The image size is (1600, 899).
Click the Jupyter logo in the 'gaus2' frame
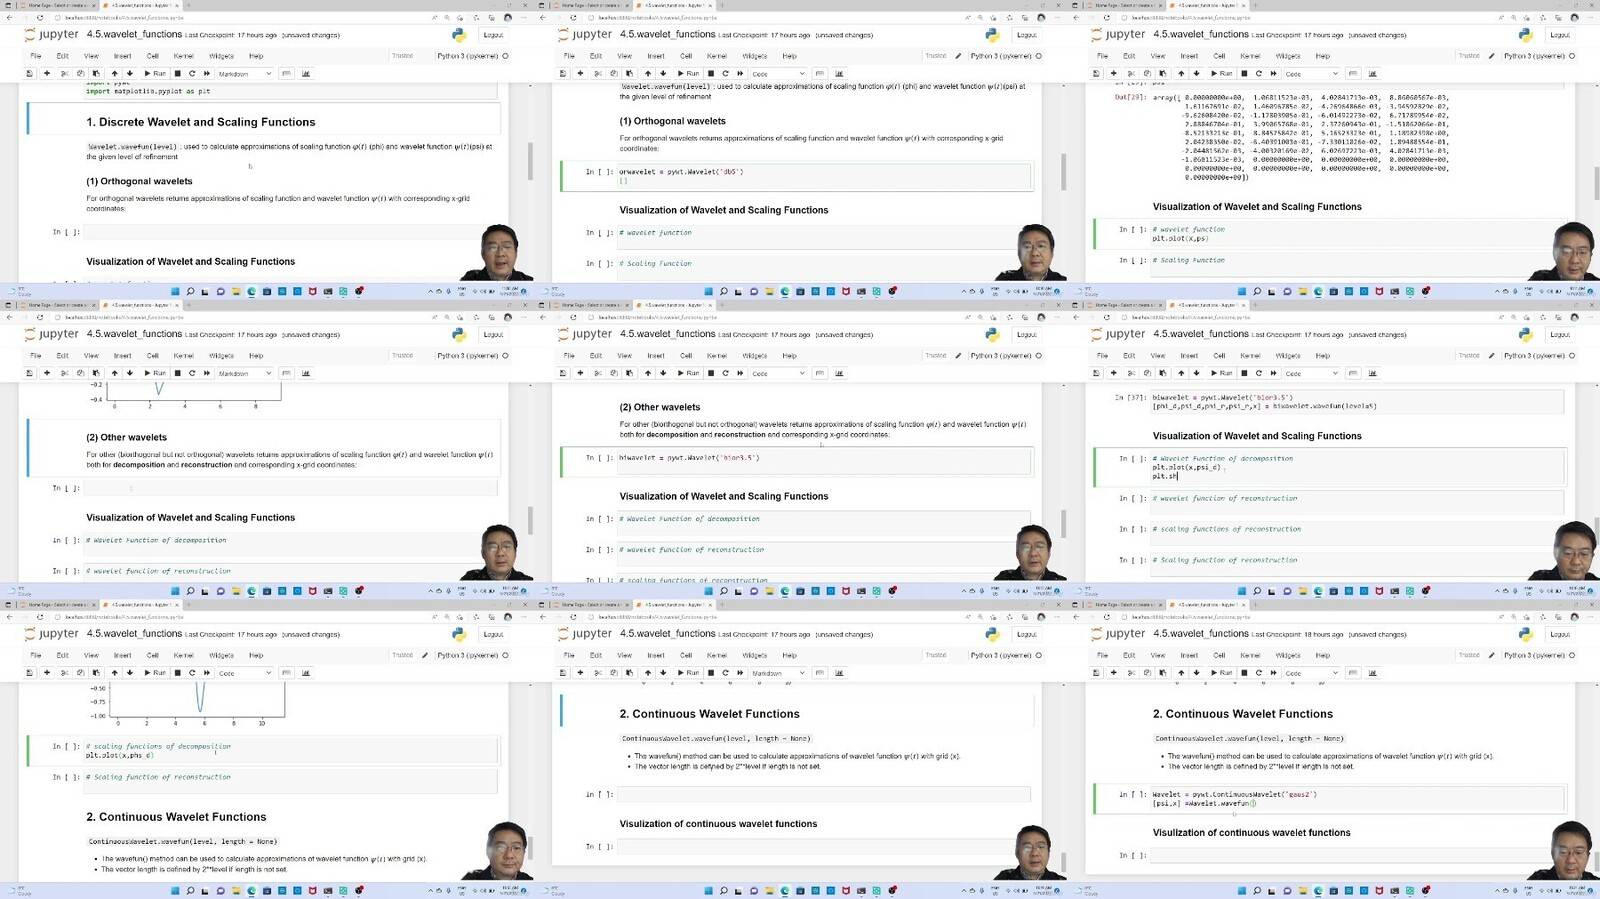coord(1119,634)
